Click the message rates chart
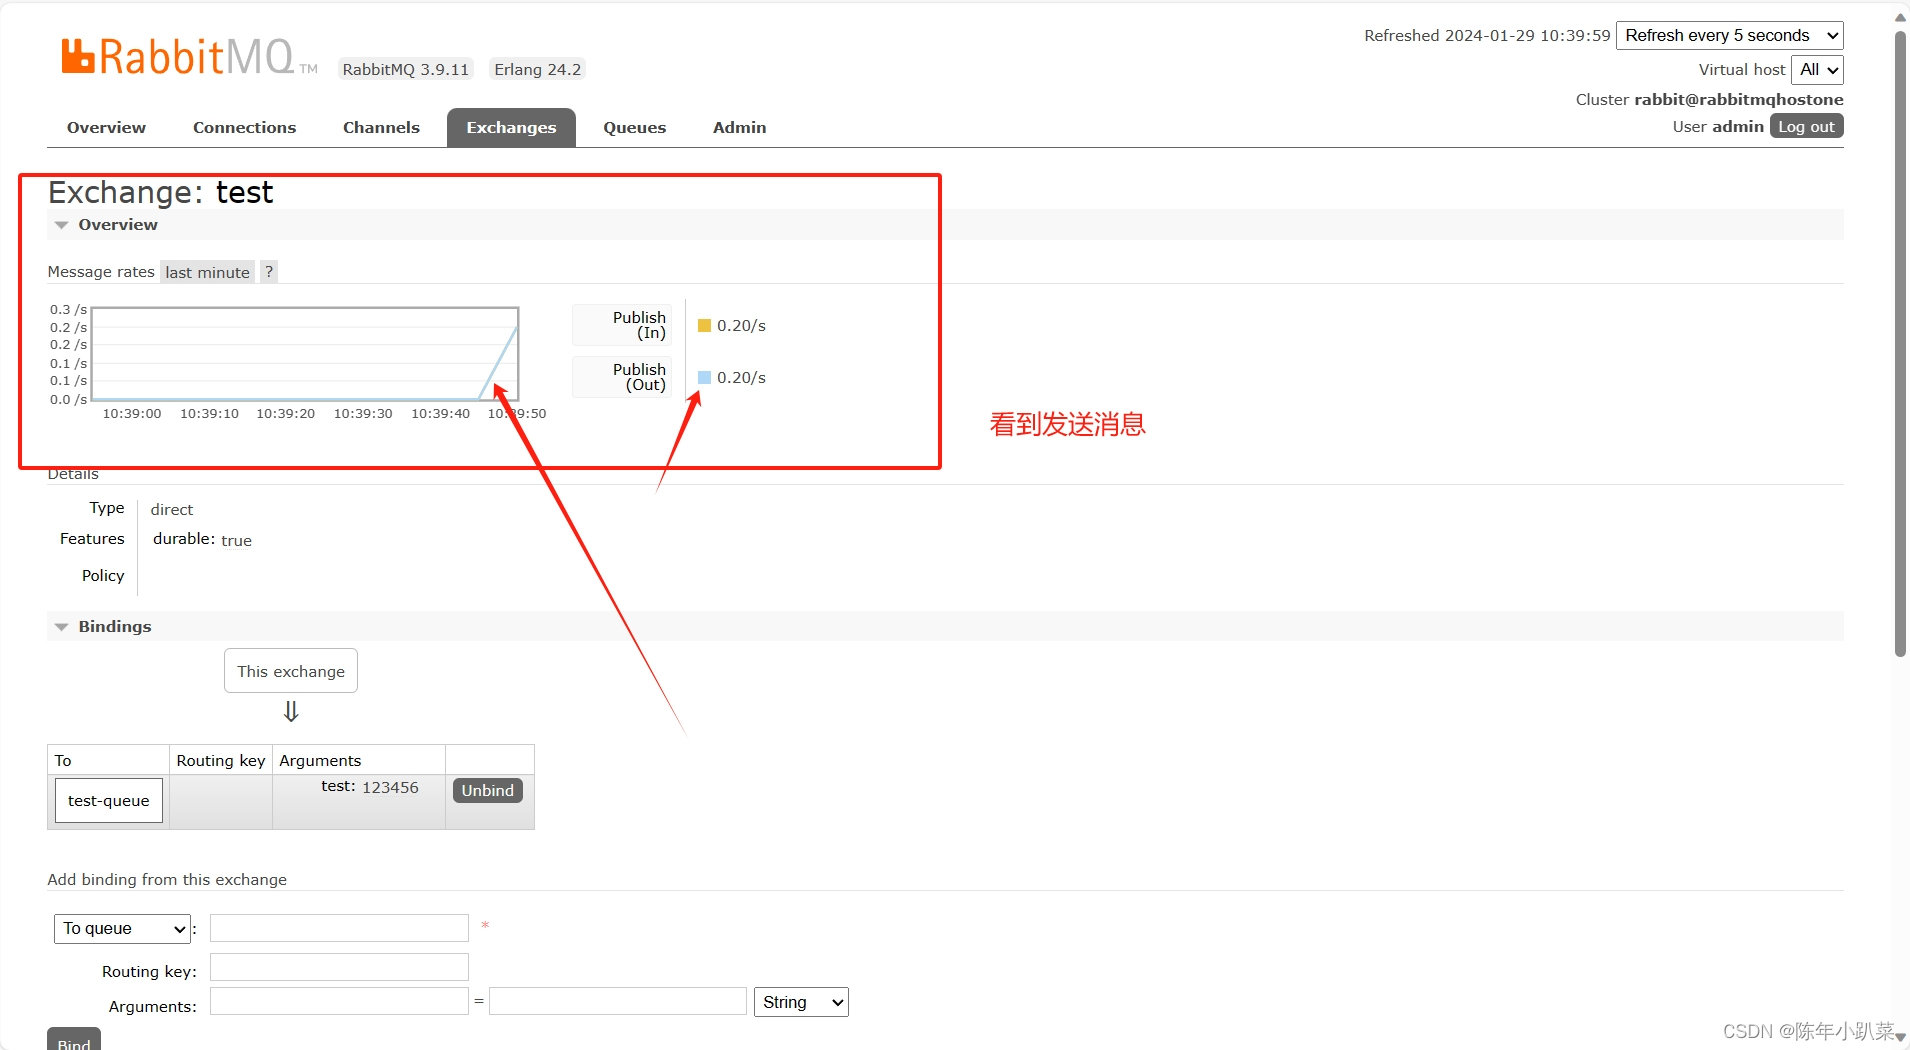The image size is (1910, 1050). point(305,354)
